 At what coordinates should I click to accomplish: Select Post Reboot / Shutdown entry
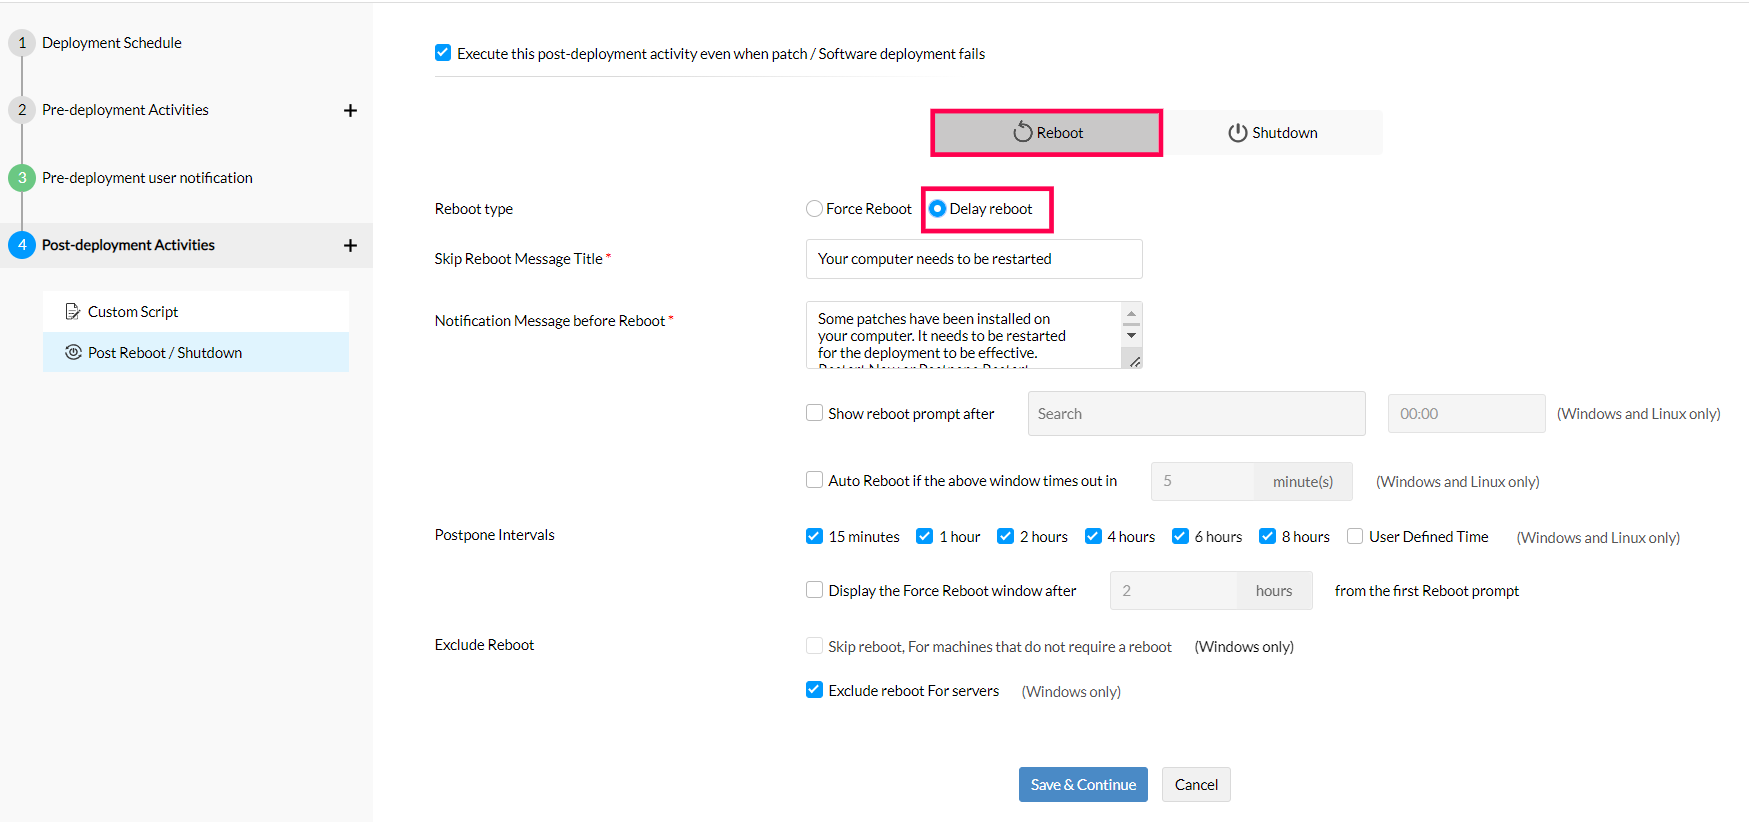164,353
